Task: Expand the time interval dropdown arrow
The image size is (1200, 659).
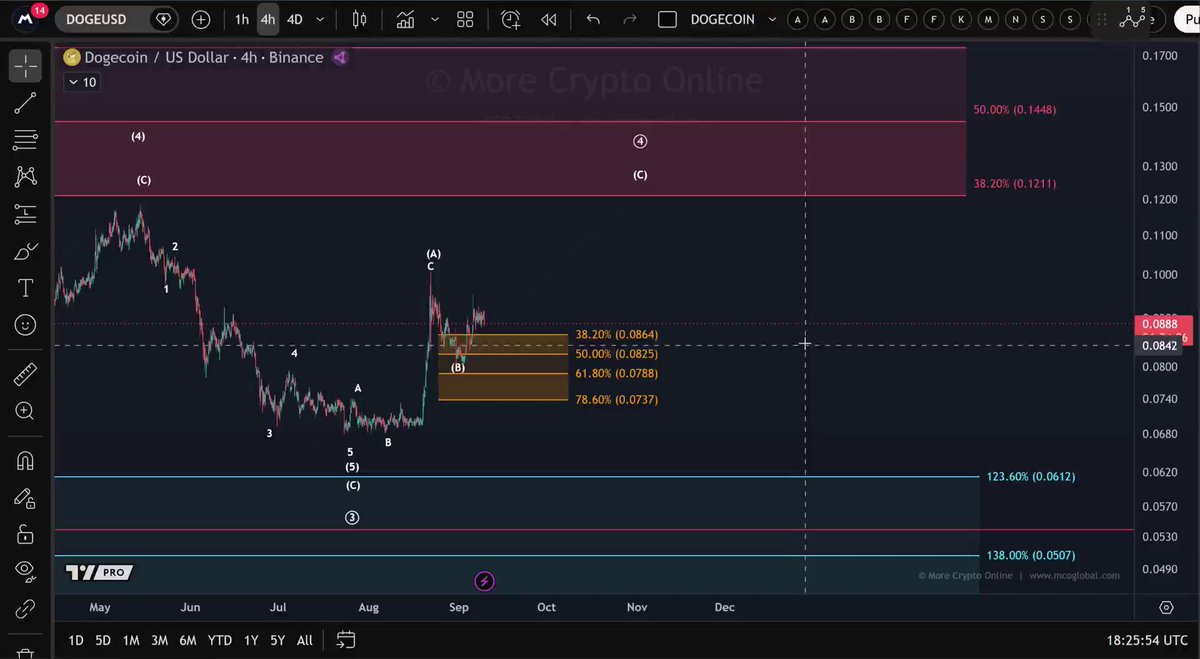Action: click(320, 19)
